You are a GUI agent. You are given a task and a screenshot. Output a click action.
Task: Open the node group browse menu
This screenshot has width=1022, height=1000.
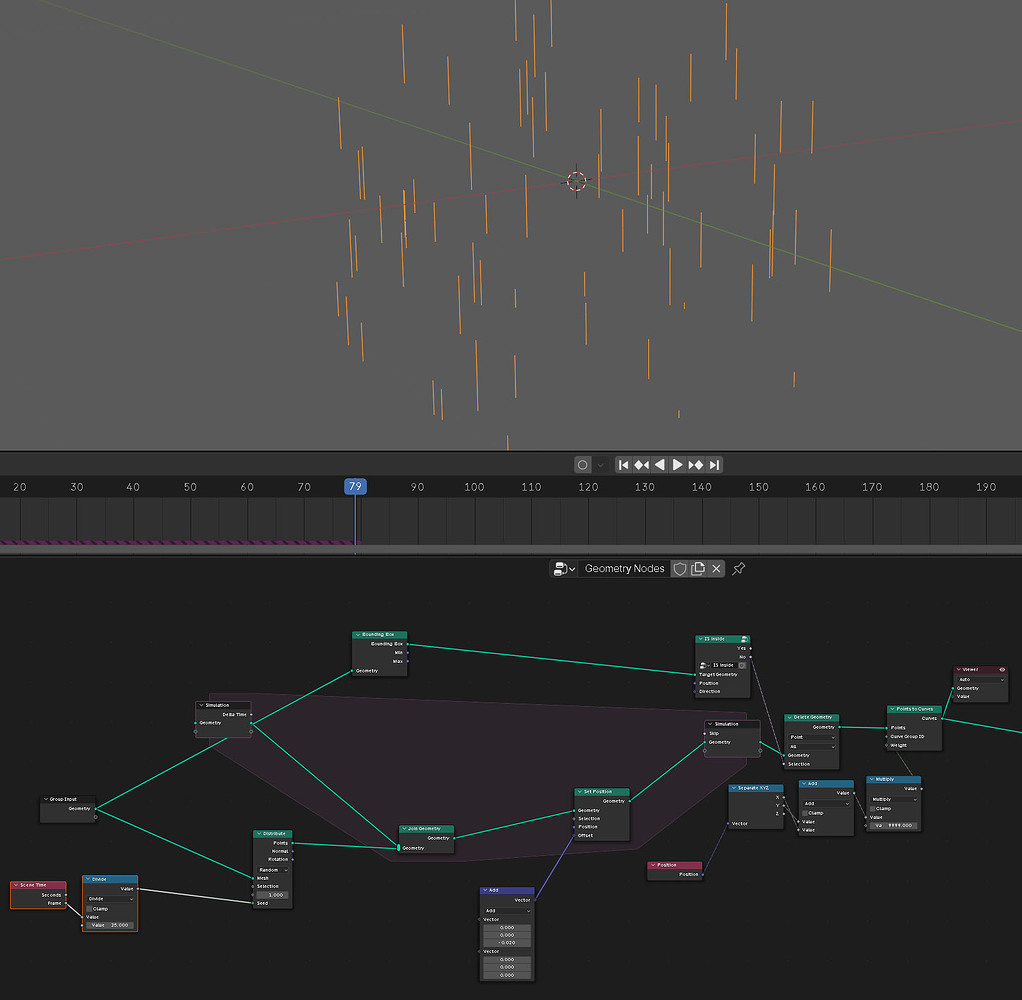coord(564,569)
